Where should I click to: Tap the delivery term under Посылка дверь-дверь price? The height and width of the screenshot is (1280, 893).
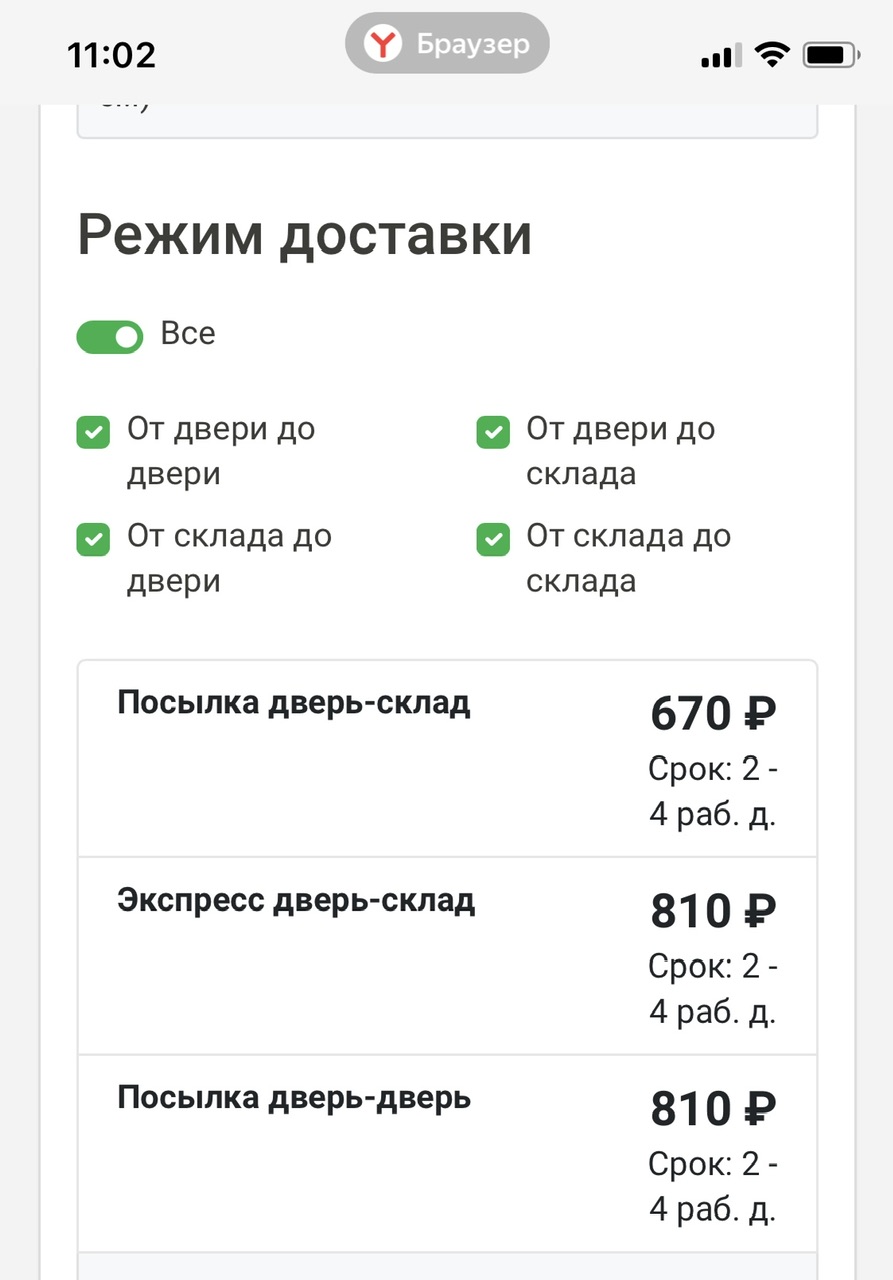pyautogui.click(x=713, y=1187)
